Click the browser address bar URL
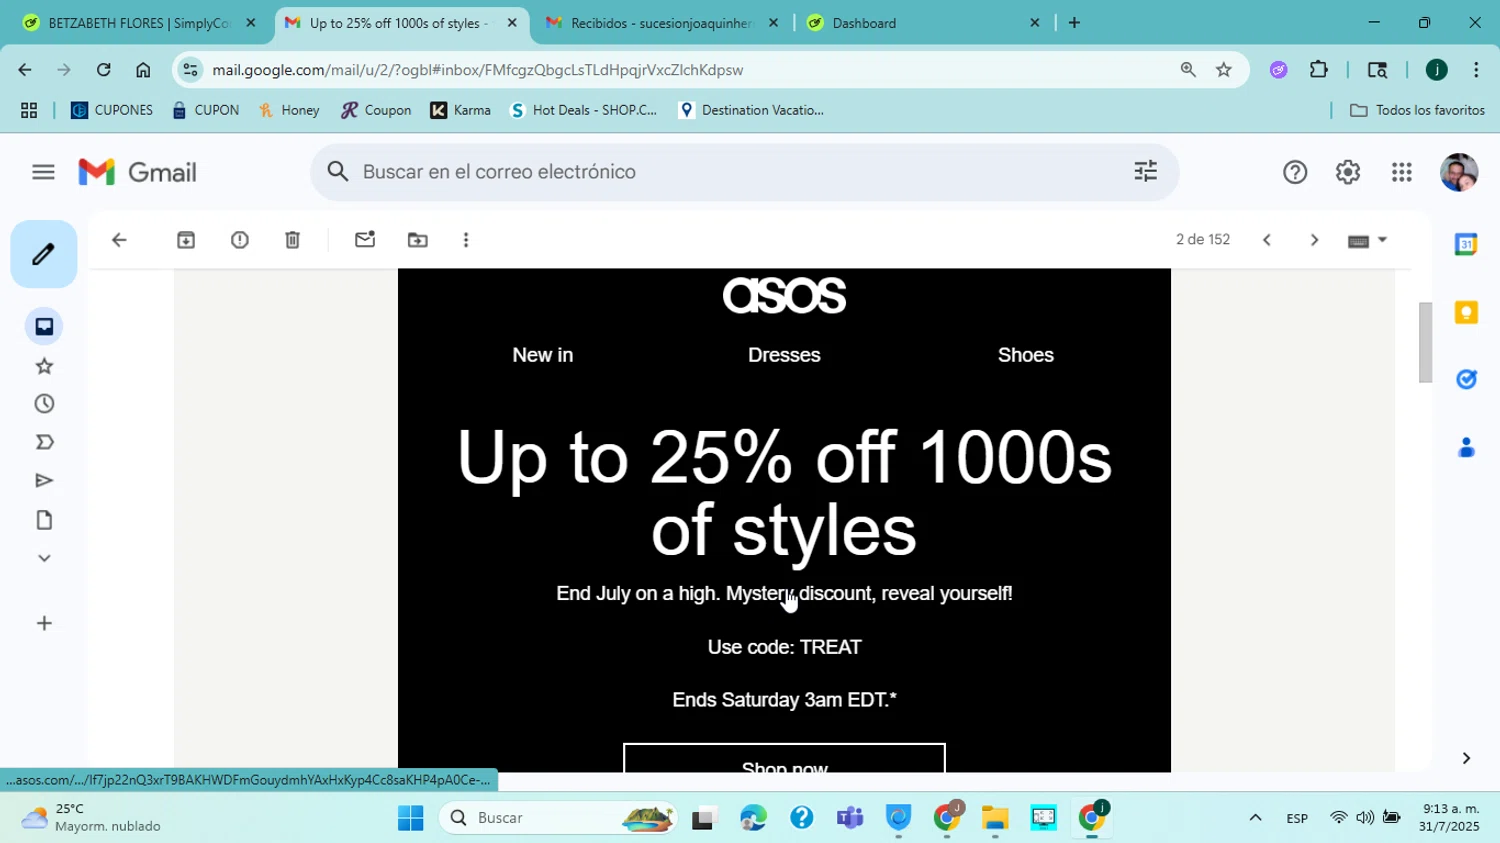 477,70
